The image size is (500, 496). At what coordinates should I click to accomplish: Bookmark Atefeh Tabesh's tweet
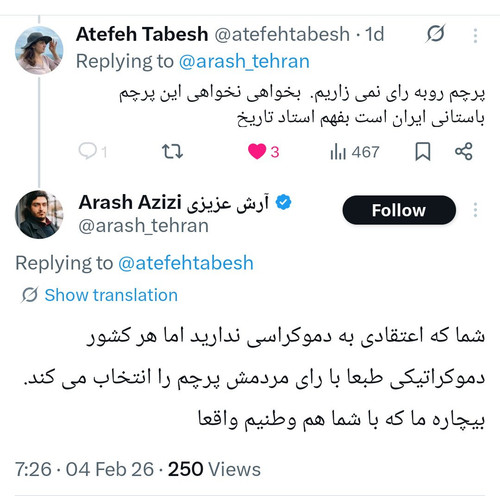(423, 152)
